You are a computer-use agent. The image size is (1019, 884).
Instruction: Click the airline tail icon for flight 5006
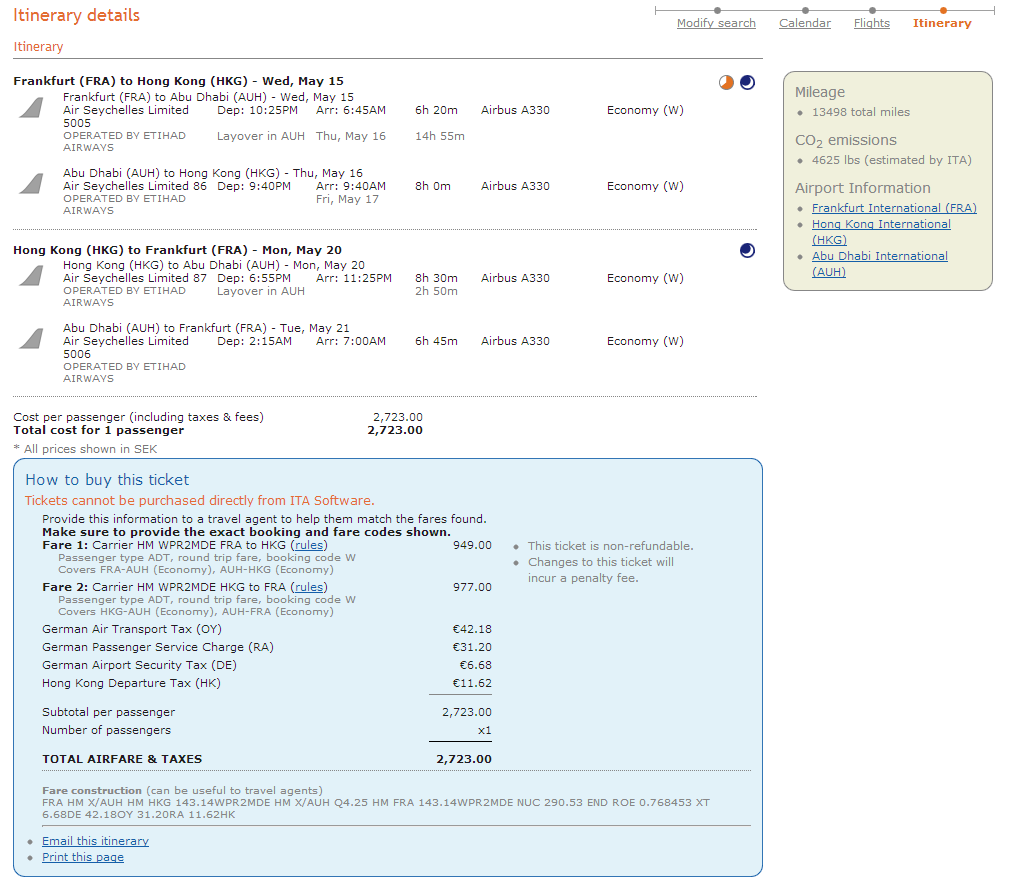[x=32, y=338]
